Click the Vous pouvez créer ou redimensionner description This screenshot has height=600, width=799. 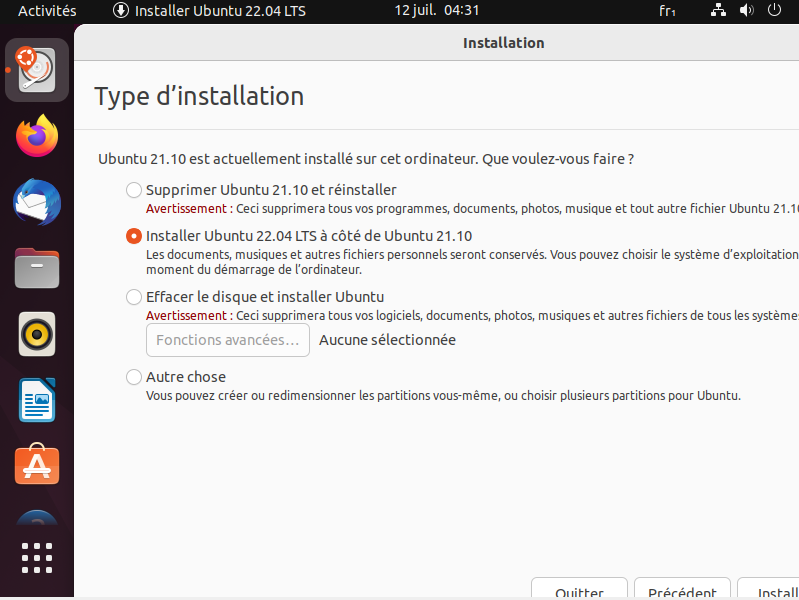click(443, 396)
